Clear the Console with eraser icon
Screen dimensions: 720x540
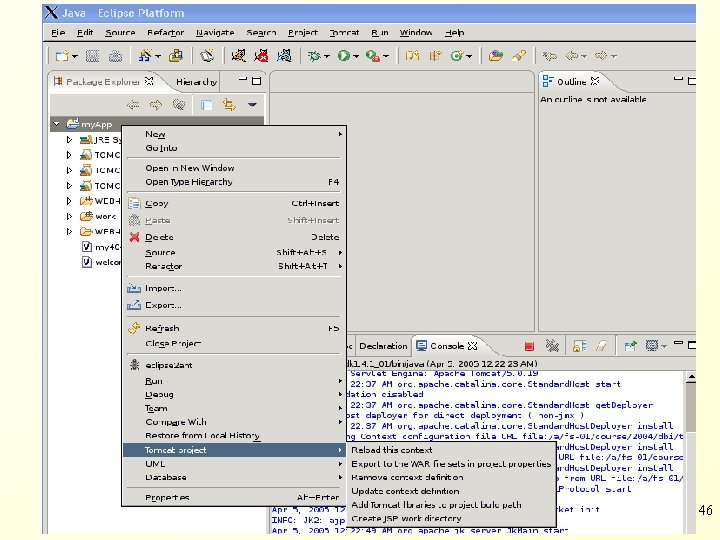point(602,346)
